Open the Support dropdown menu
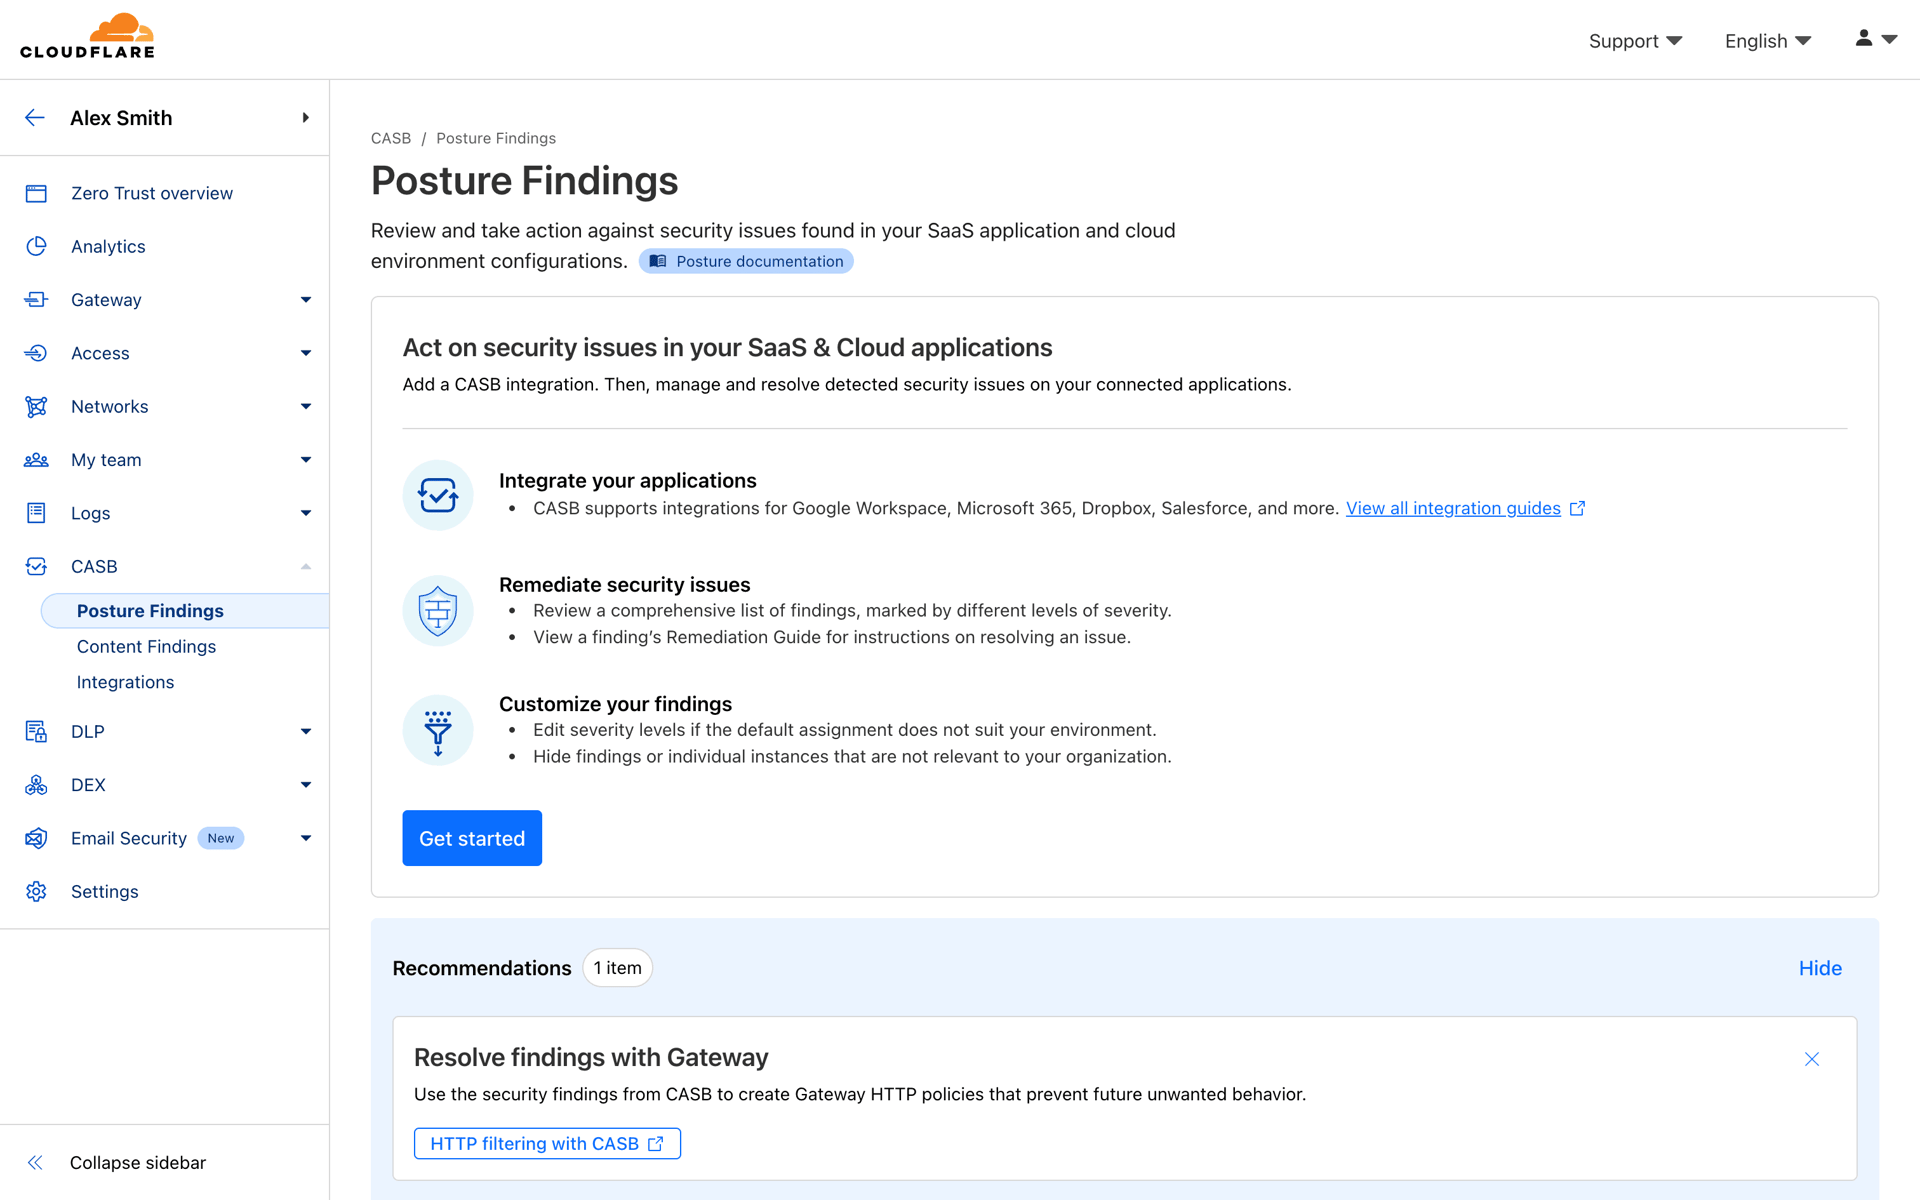The image size is (1920, 1200). pyautogui.click(x=1635, y=41)
